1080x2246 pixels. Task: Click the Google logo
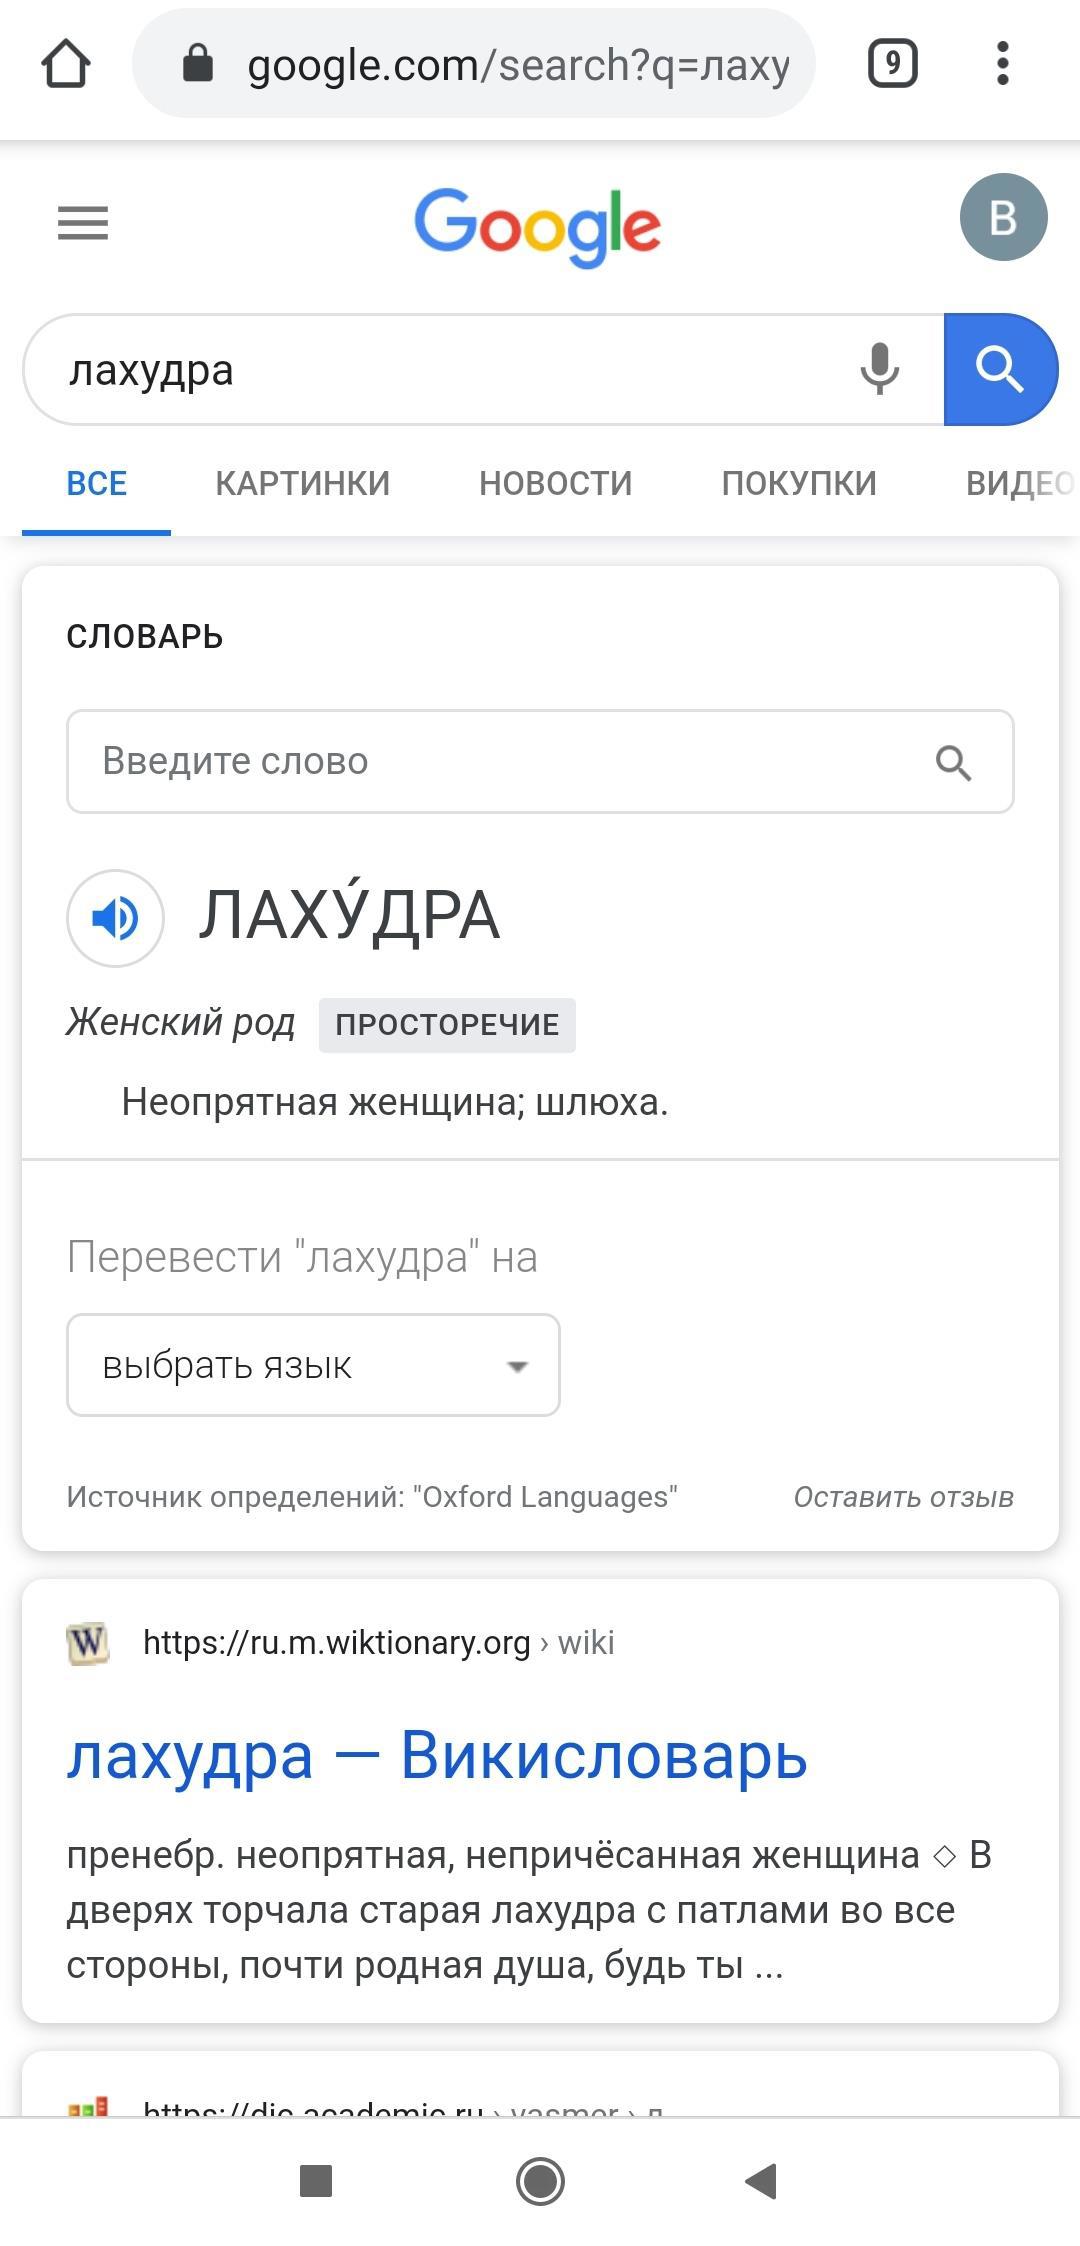pyautogui.click(x=538, y=227)
